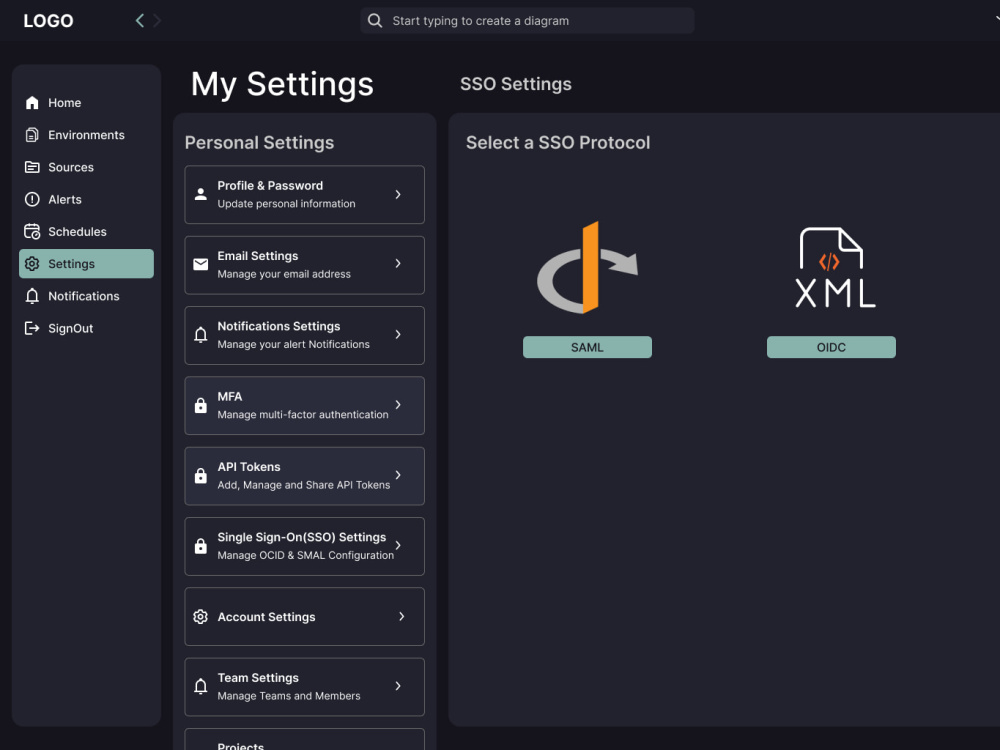The height and width of the screenshot is (750, 1000).
Task: Click the 'Personal Settings' heading
Action: (x=260, y=143)
